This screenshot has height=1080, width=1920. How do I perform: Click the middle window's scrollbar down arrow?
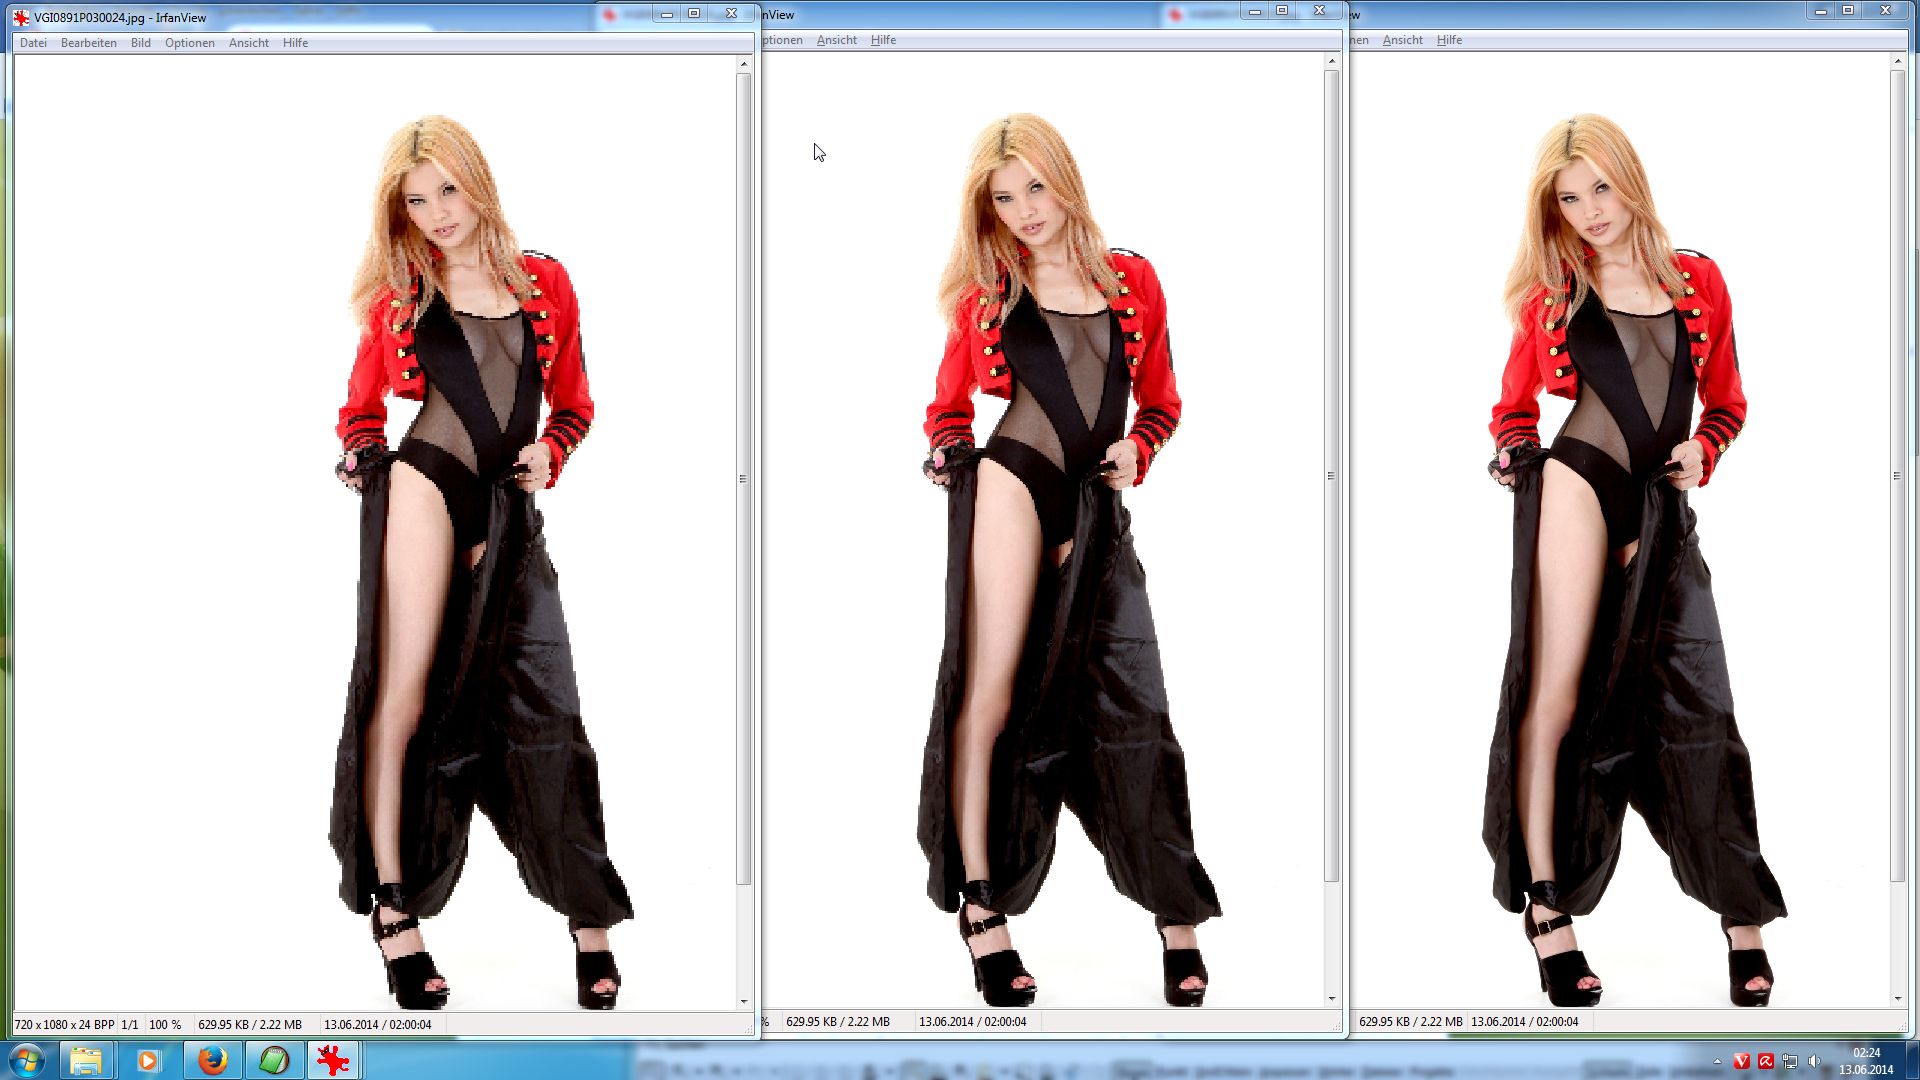tap(1331, 998)
